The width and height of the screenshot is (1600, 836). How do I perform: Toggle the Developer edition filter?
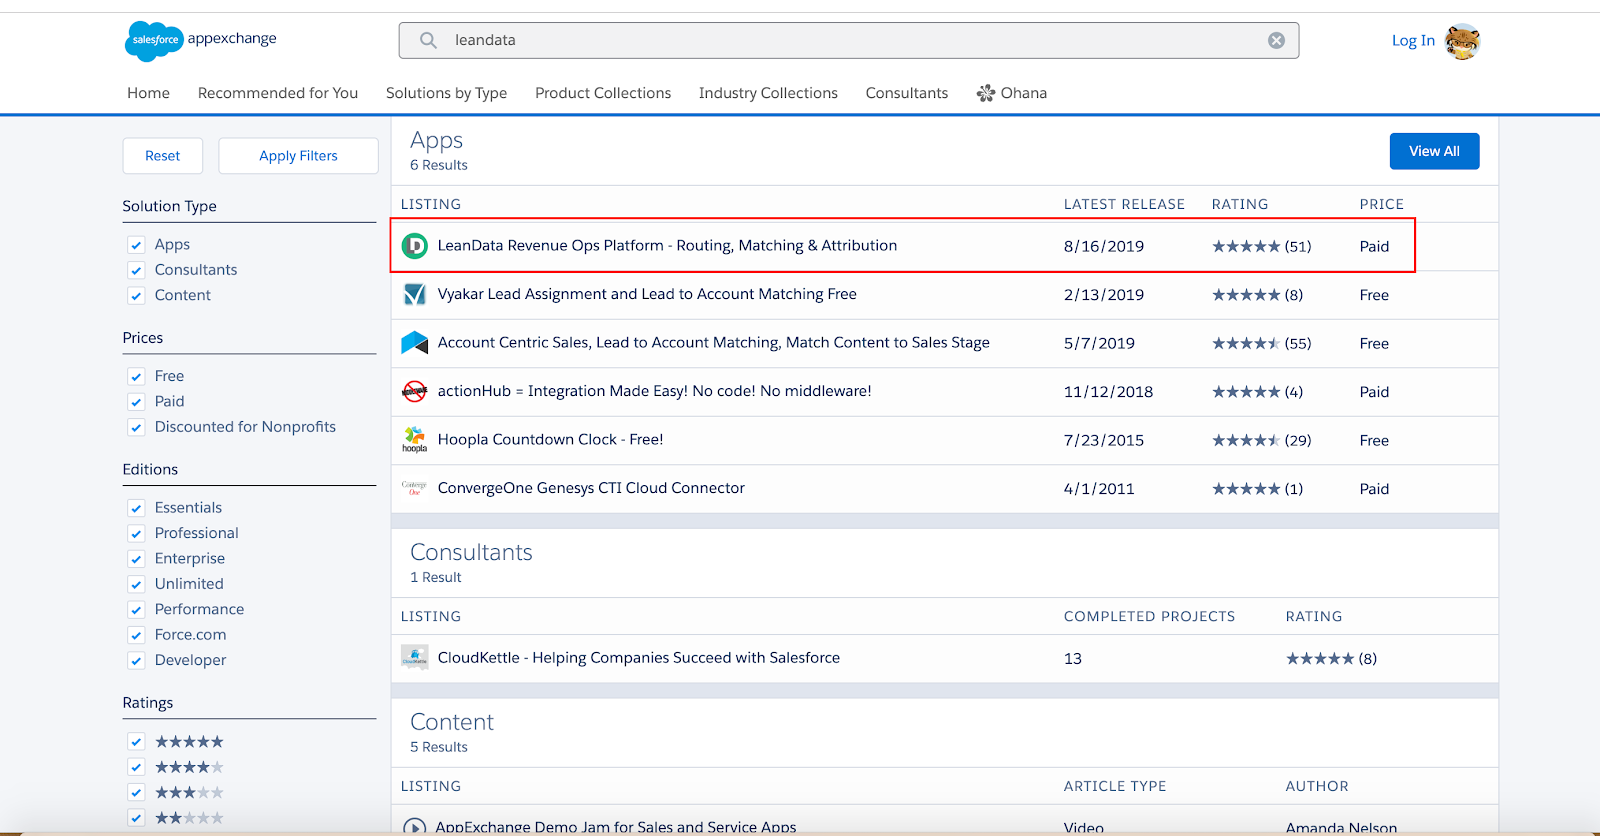click(x=136, y=661)
